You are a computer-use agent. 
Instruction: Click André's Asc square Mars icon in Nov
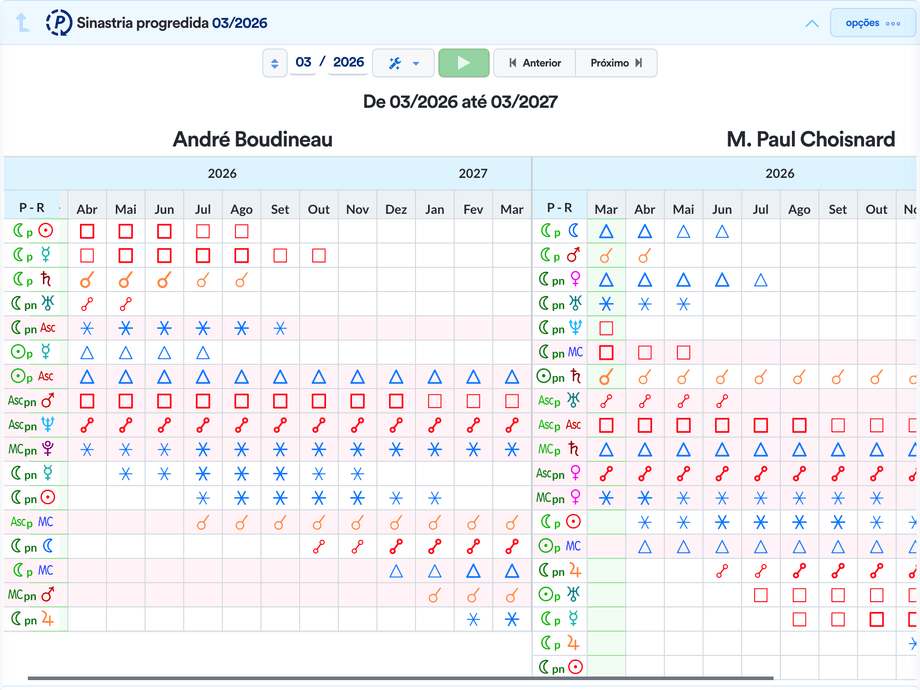pyautogui.click(x=357, y=401)
